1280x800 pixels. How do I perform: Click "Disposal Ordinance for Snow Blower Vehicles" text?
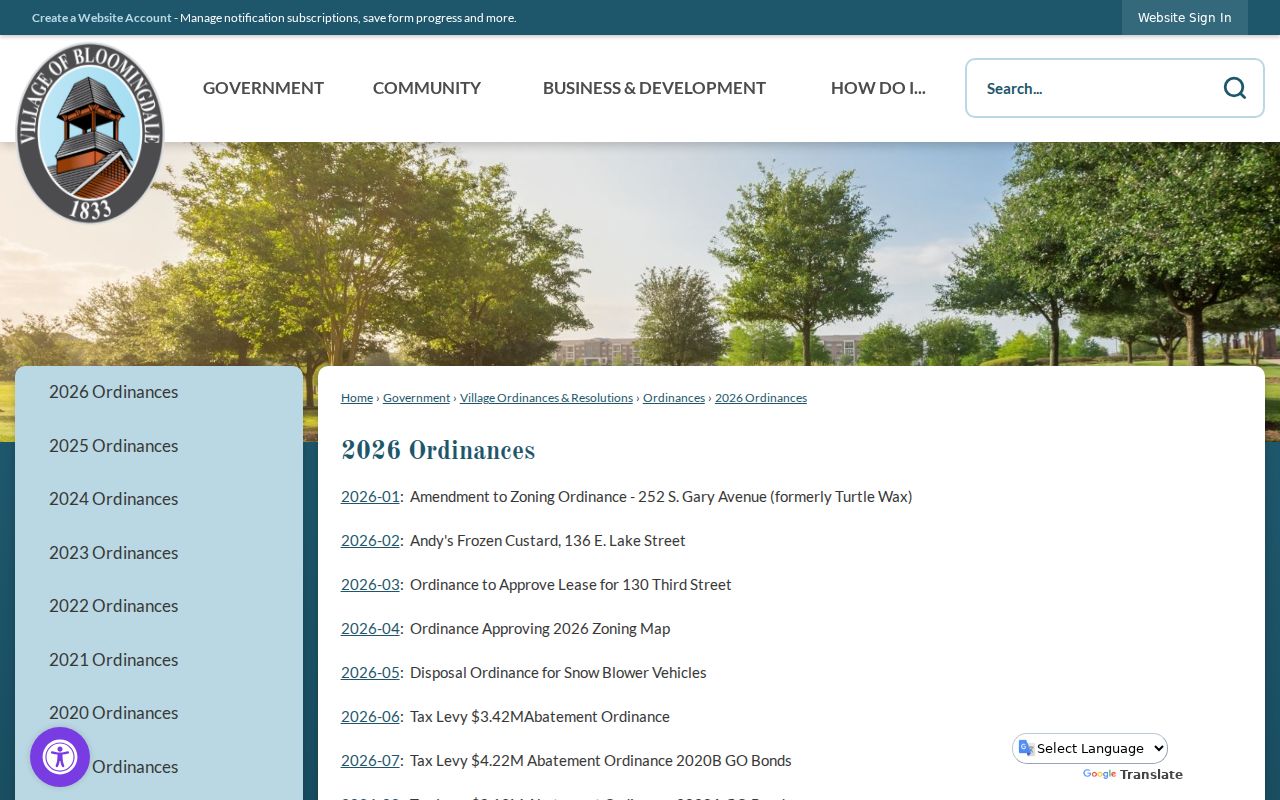tap(558, 673)
